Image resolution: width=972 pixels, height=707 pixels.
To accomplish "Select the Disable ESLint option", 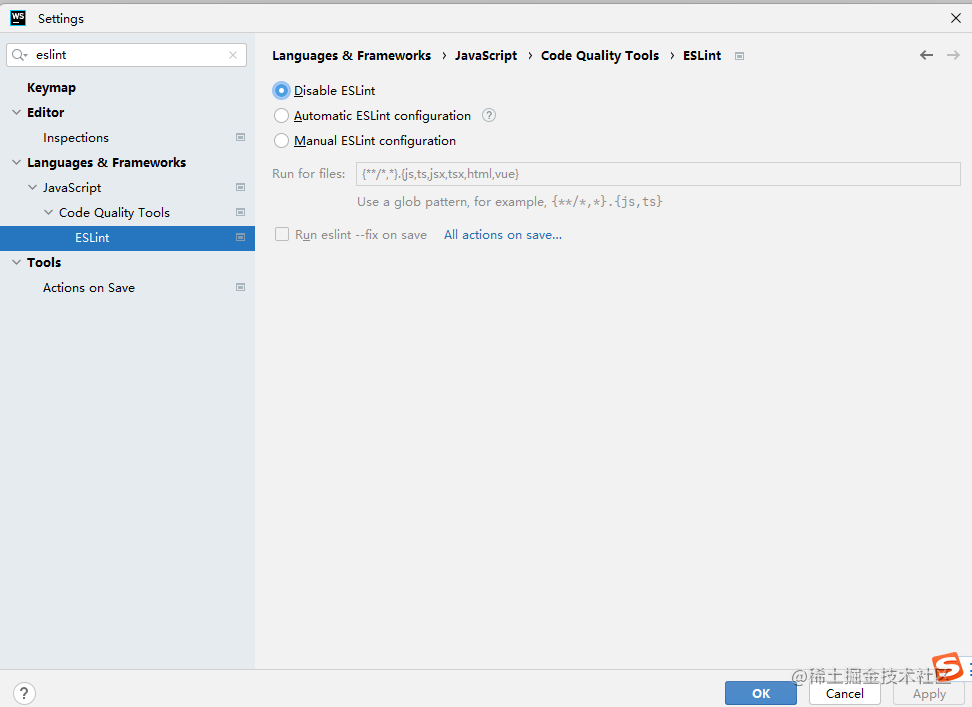I will (281, 90).
